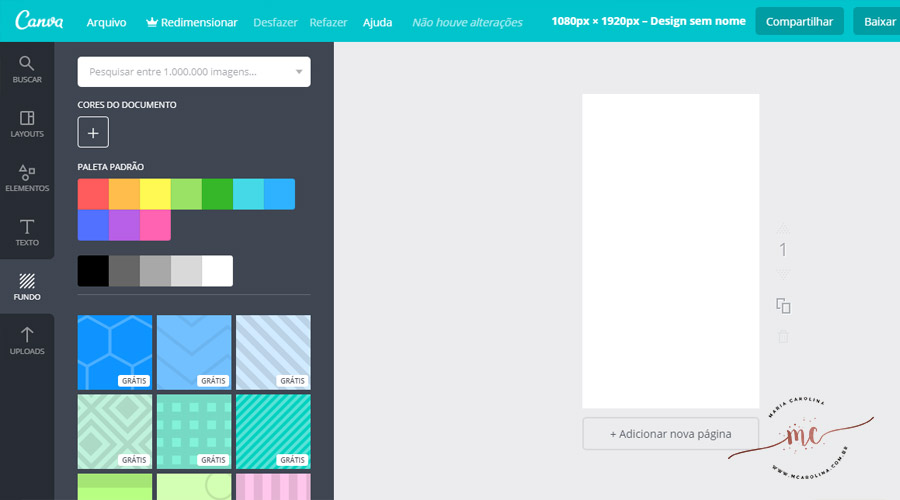Screen dimensions: 900x500
Task: Click the blank white canvas page
Action: point(670,250)
